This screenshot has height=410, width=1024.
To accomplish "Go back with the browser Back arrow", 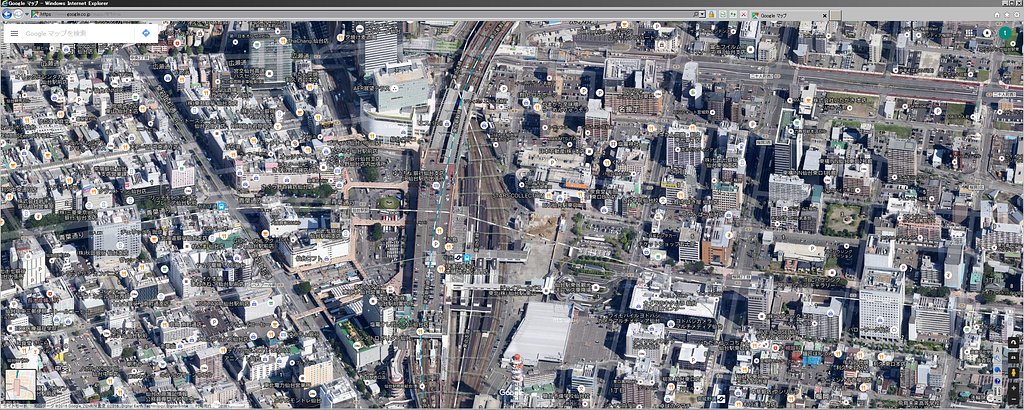I will (7, 14).
